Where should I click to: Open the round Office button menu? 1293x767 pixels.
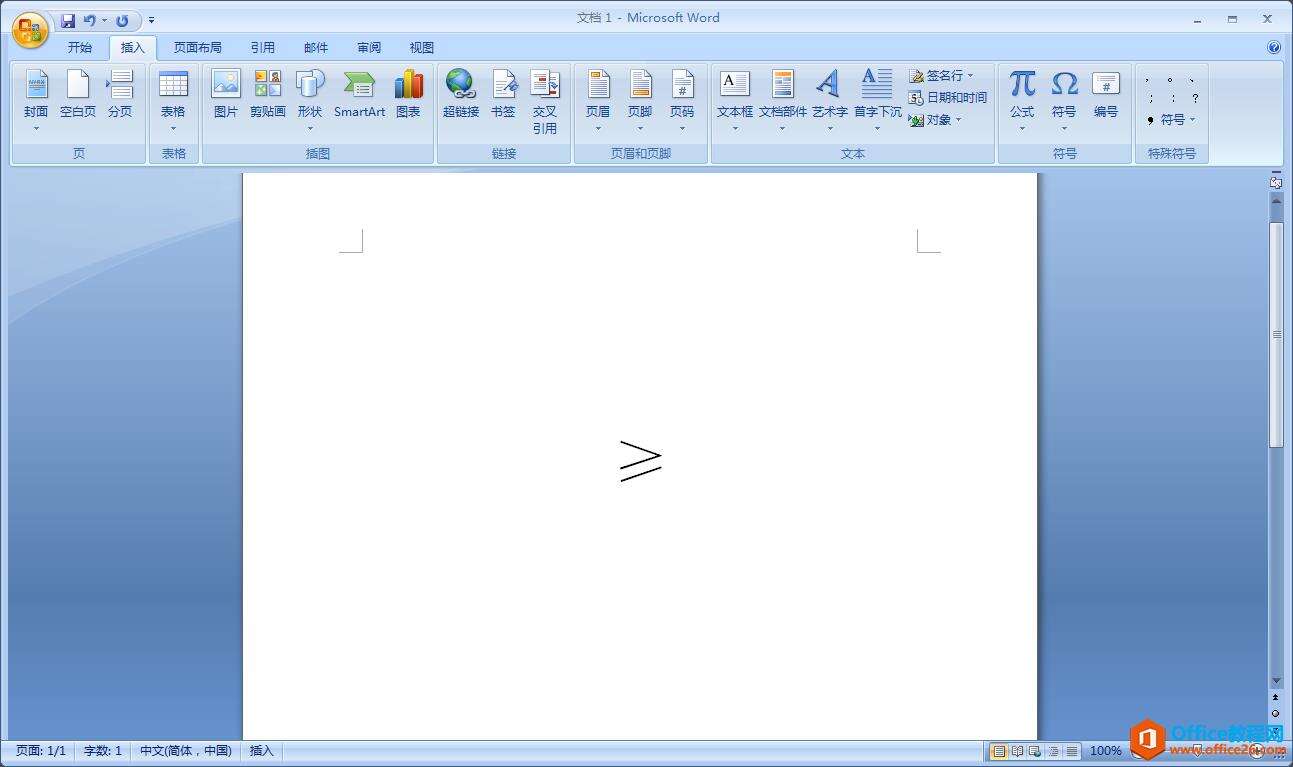[30, 29]
